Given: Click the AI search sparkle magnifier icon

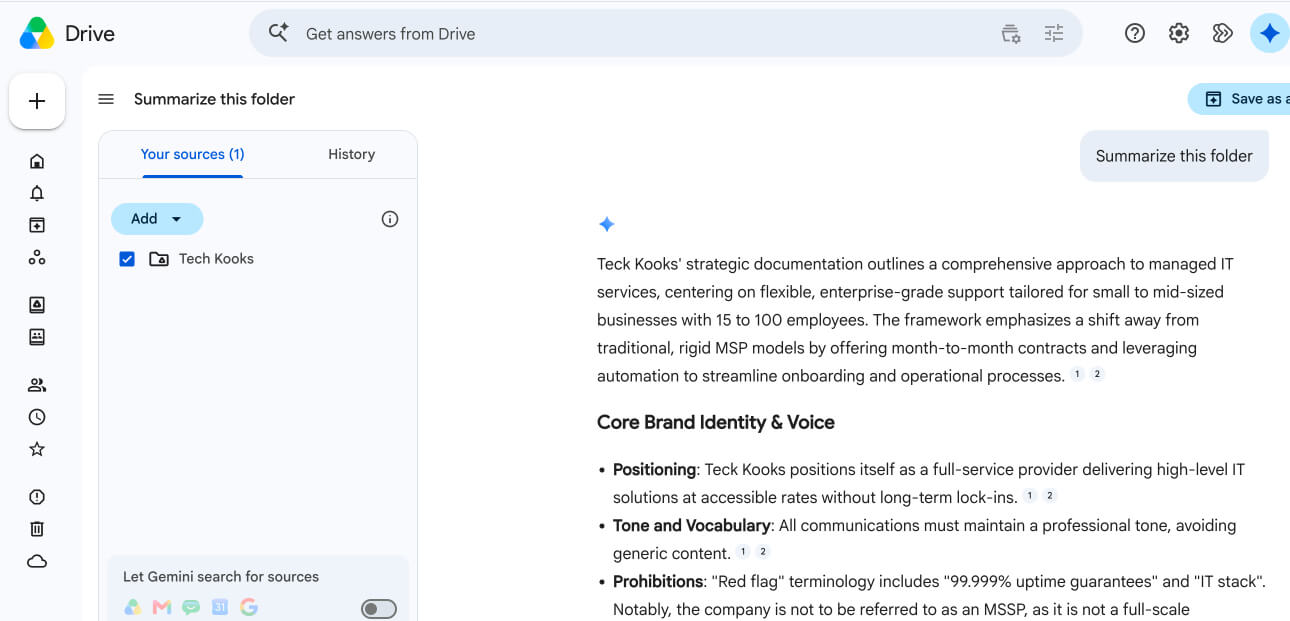Looking at the screenshot, I should coord(279,33).
